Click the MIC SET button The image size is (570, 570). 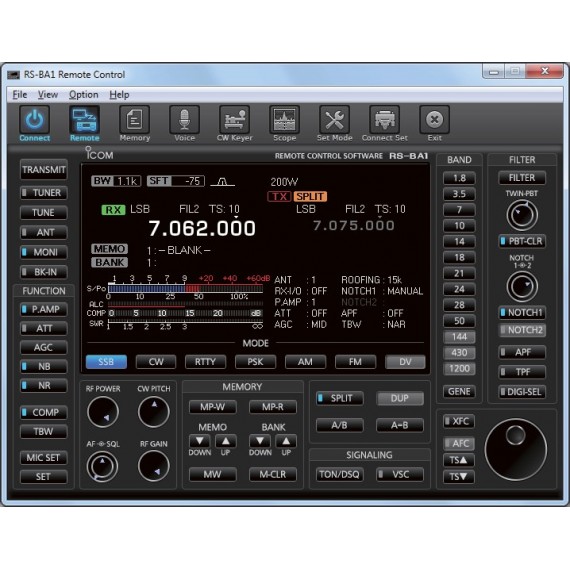click(44, 458)
